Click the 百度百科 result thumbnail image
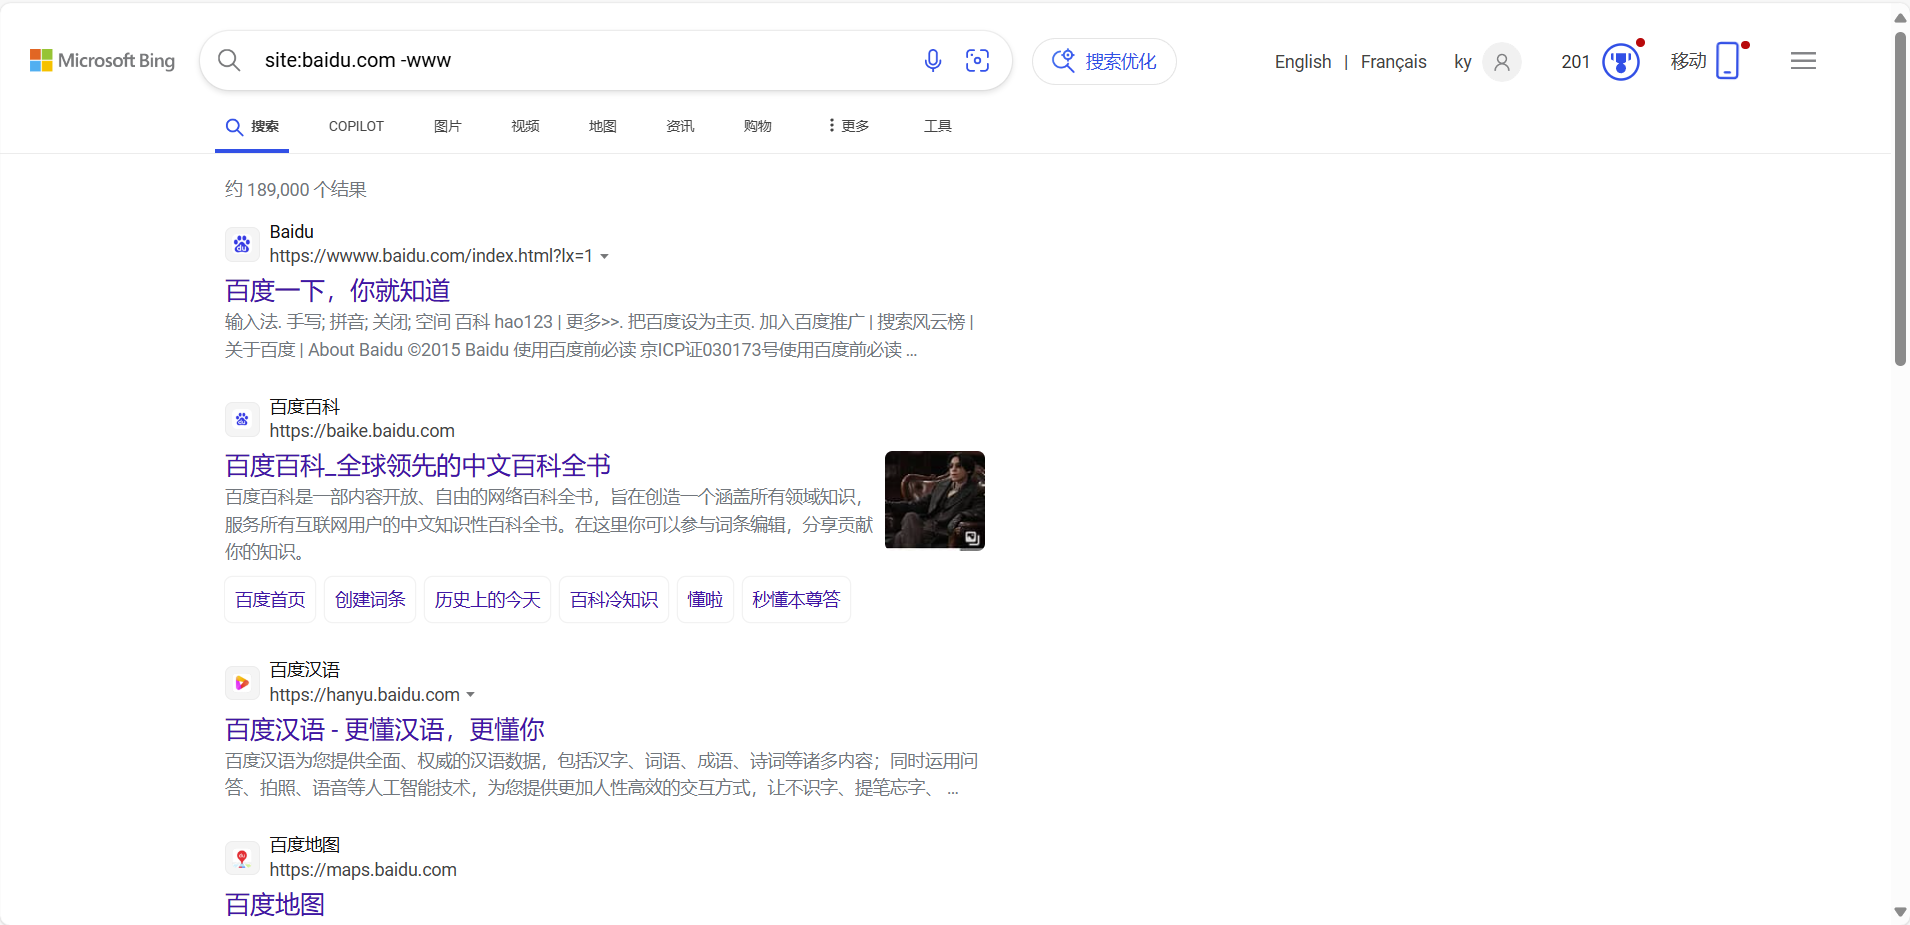Screen dimensions: 1910x925 coord(935,500)
